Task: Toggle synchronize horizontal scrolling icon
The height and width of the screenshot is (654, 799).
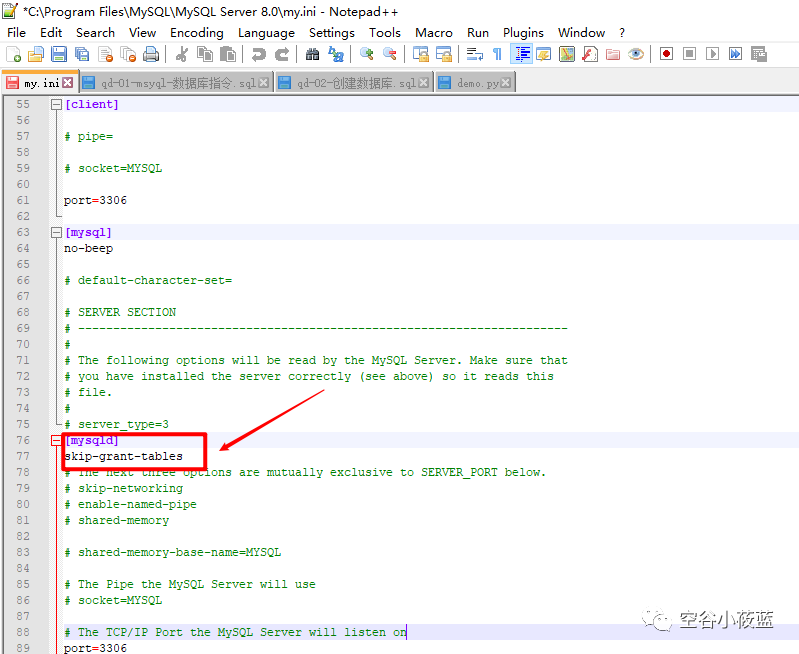Action: (444, 54)
